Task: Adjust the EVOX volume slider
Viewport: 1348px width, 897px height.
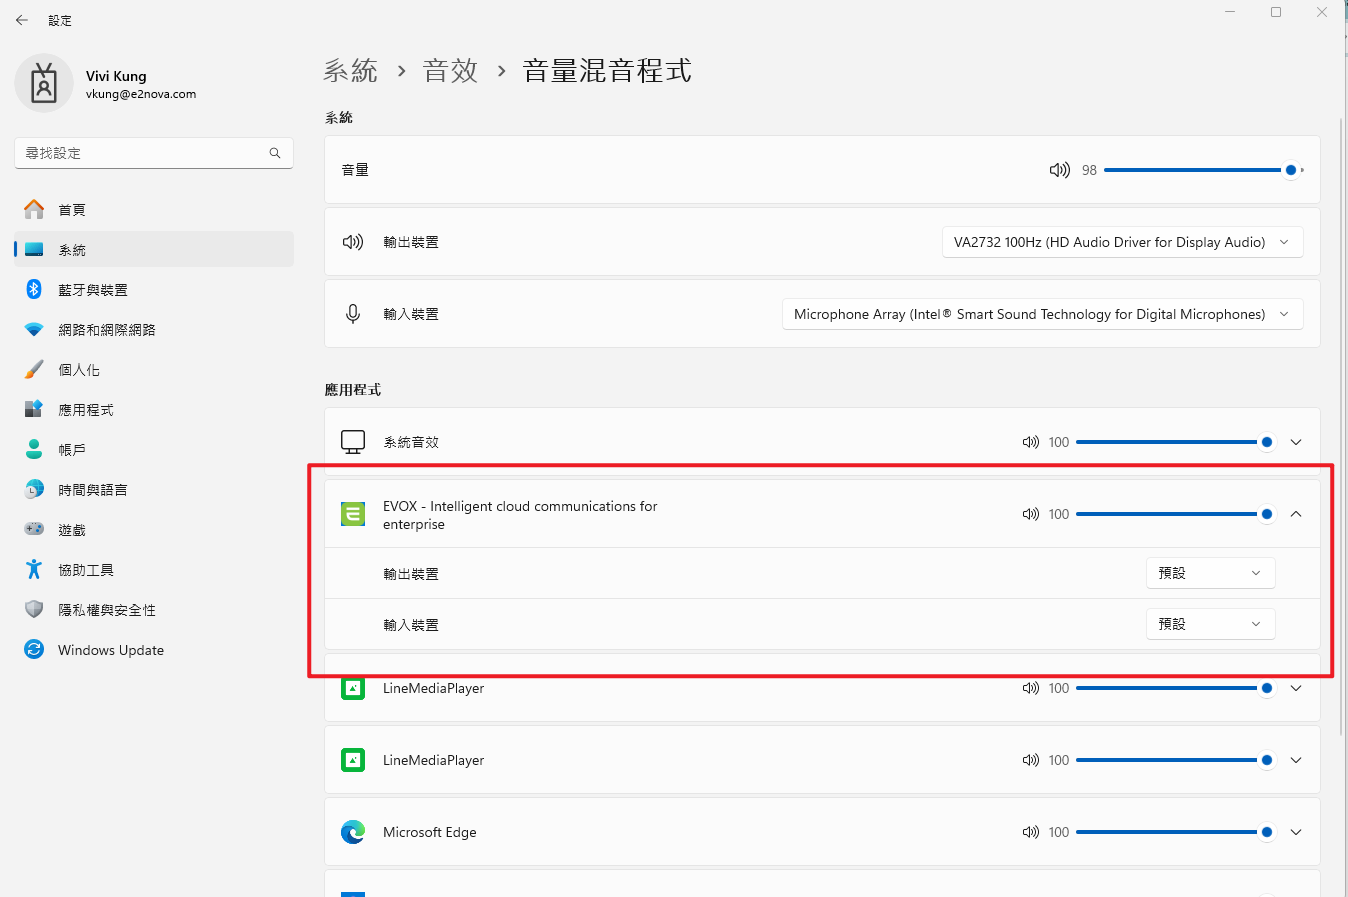Action: (1175, 514)
